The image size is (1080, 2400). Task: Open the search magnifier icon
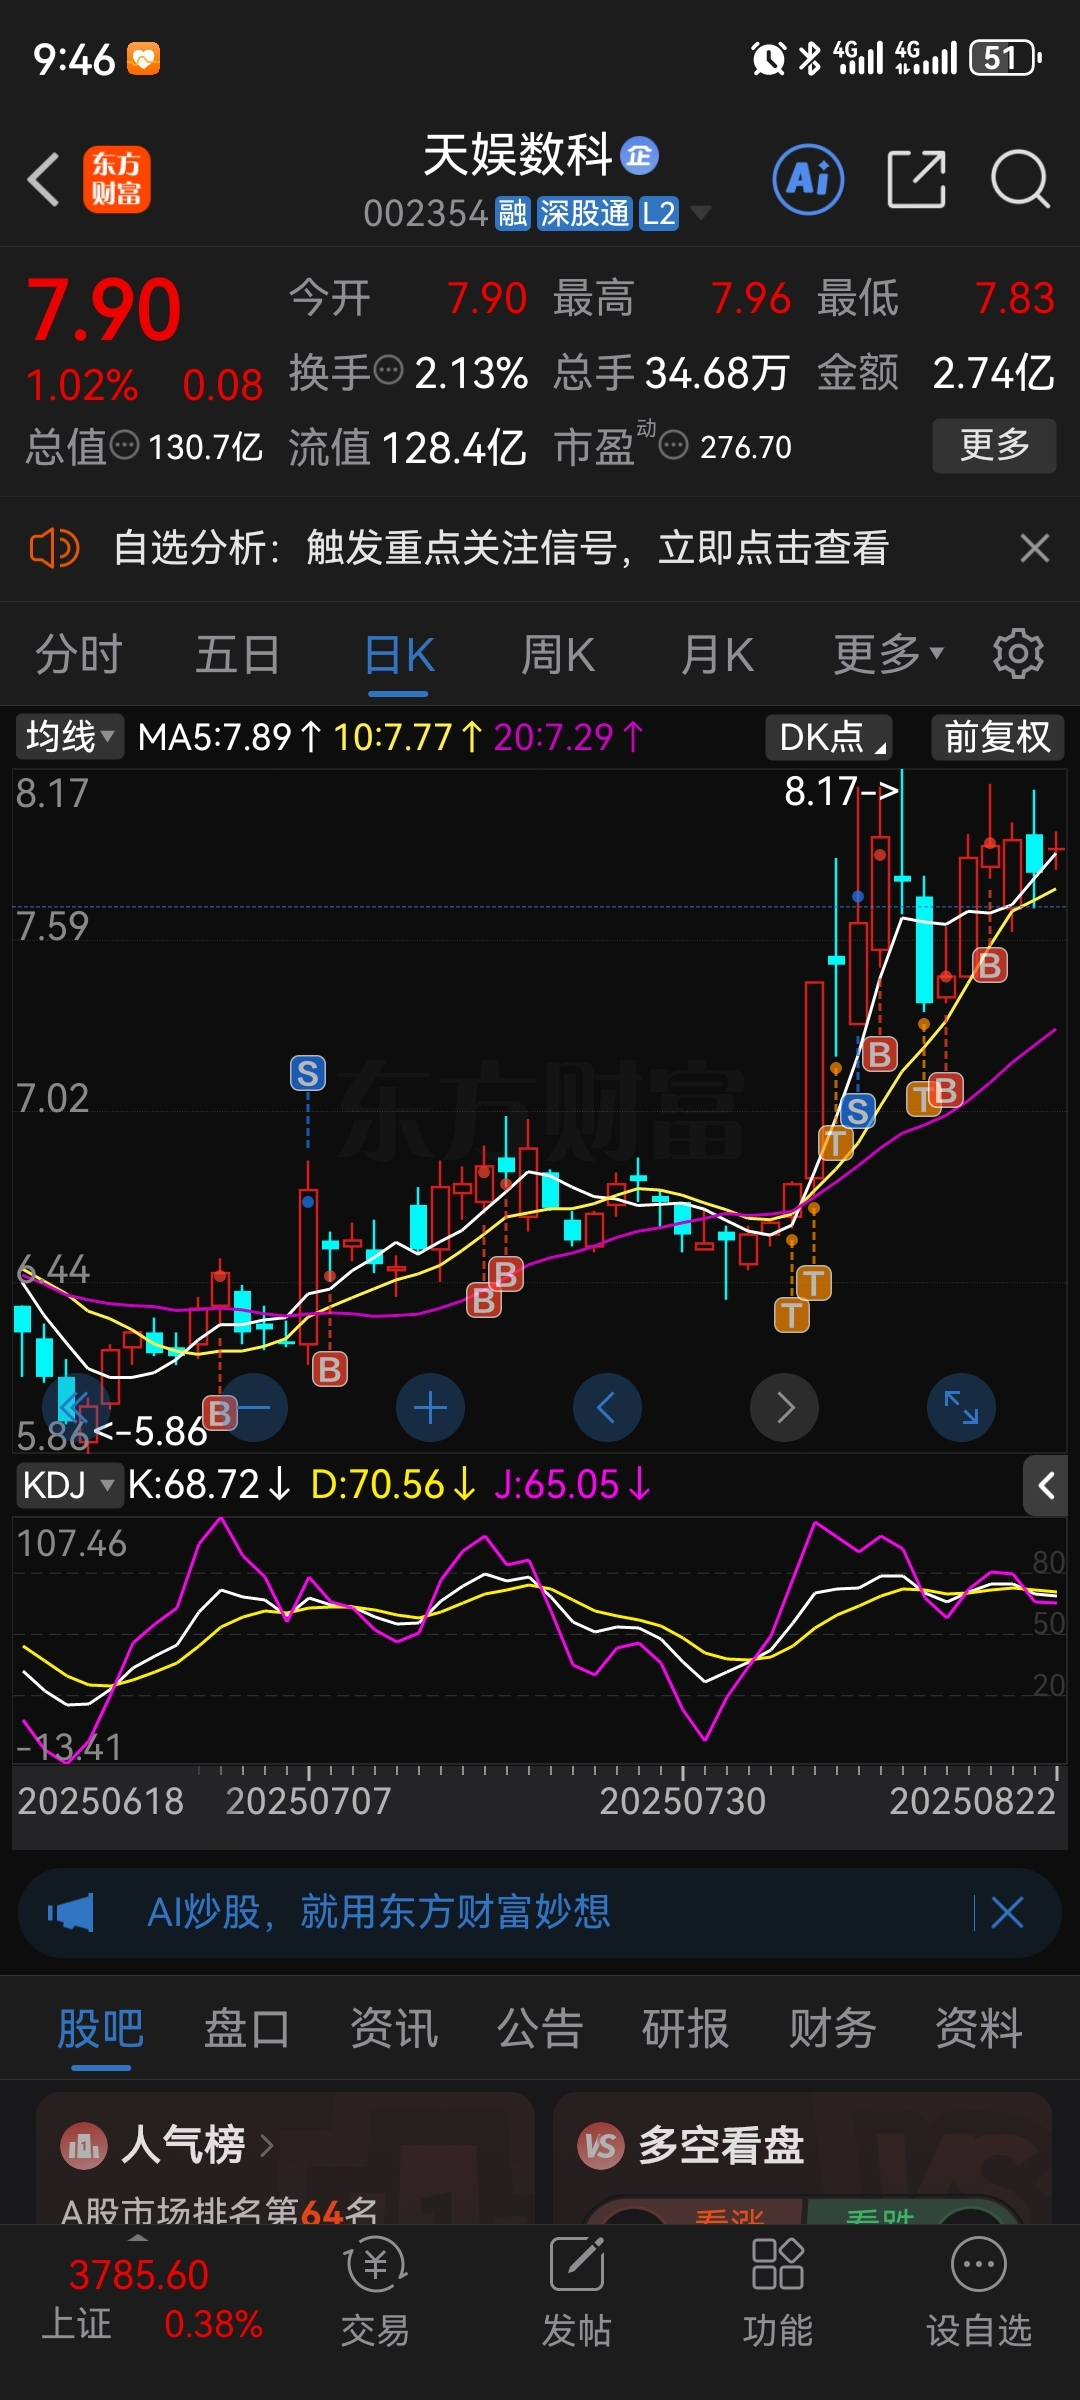click(1020, 180)
